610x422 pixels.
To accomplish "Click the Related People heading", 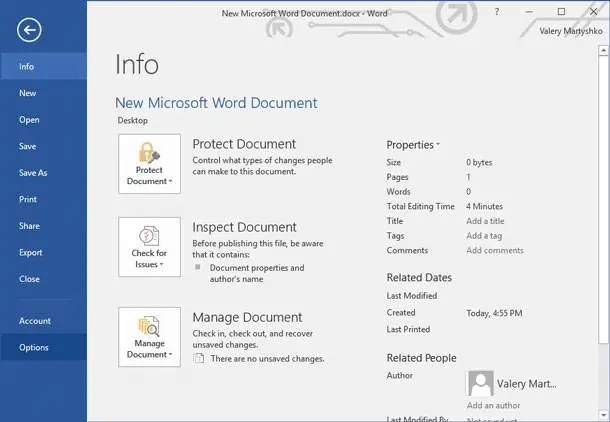I will [421, 358].
